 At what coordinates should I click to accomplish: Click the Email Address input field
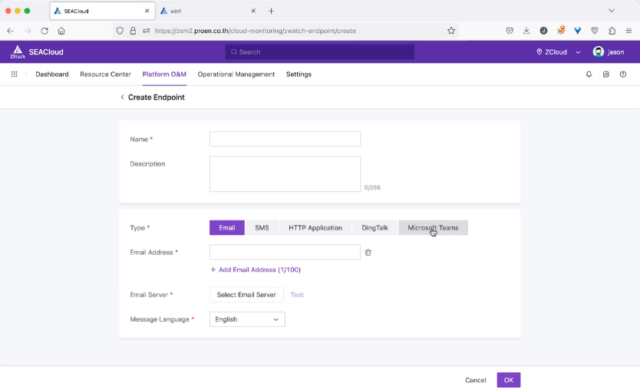point(285,252)
